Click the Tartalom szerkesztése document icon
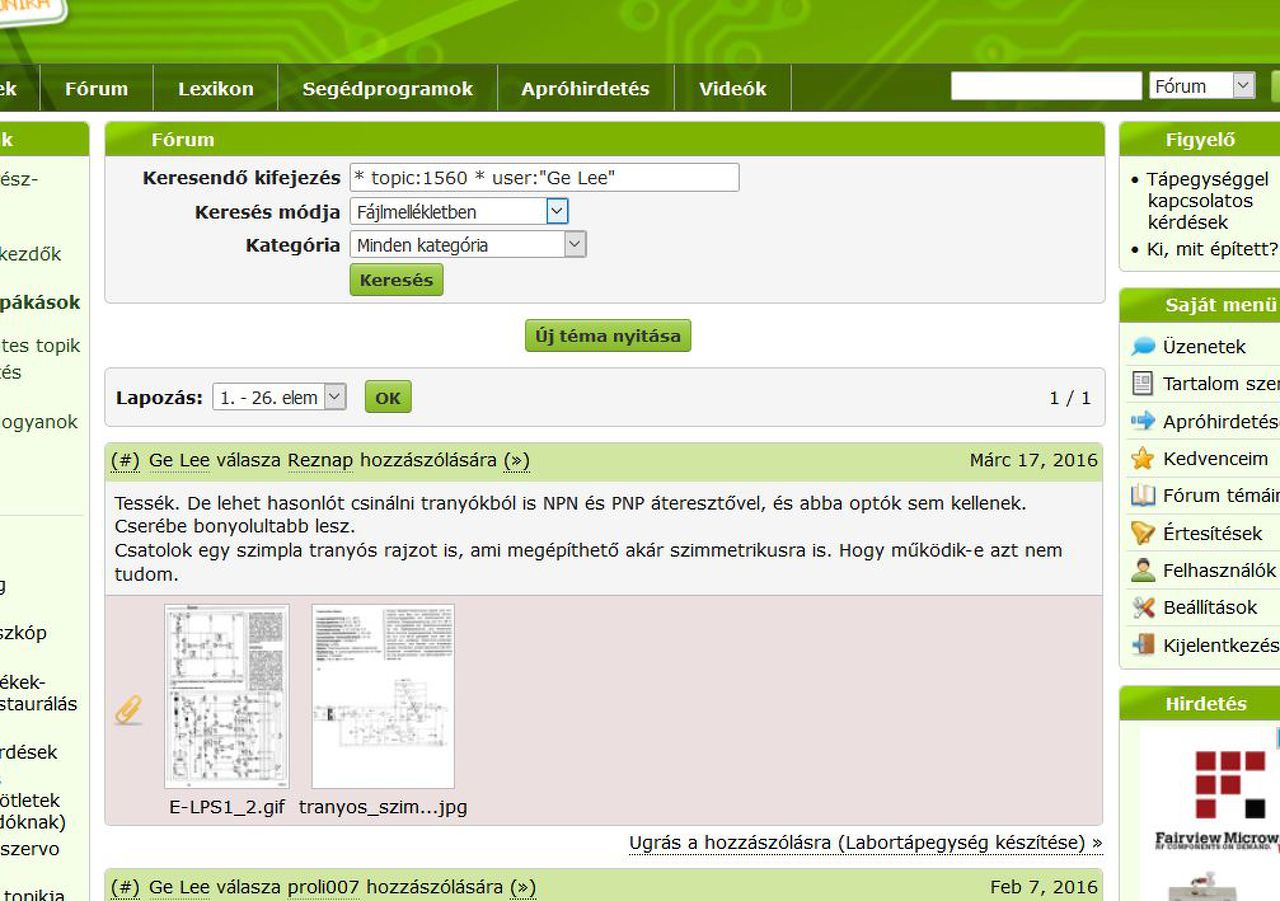The image size is (1280, 901). click(x=1142, y=383)
